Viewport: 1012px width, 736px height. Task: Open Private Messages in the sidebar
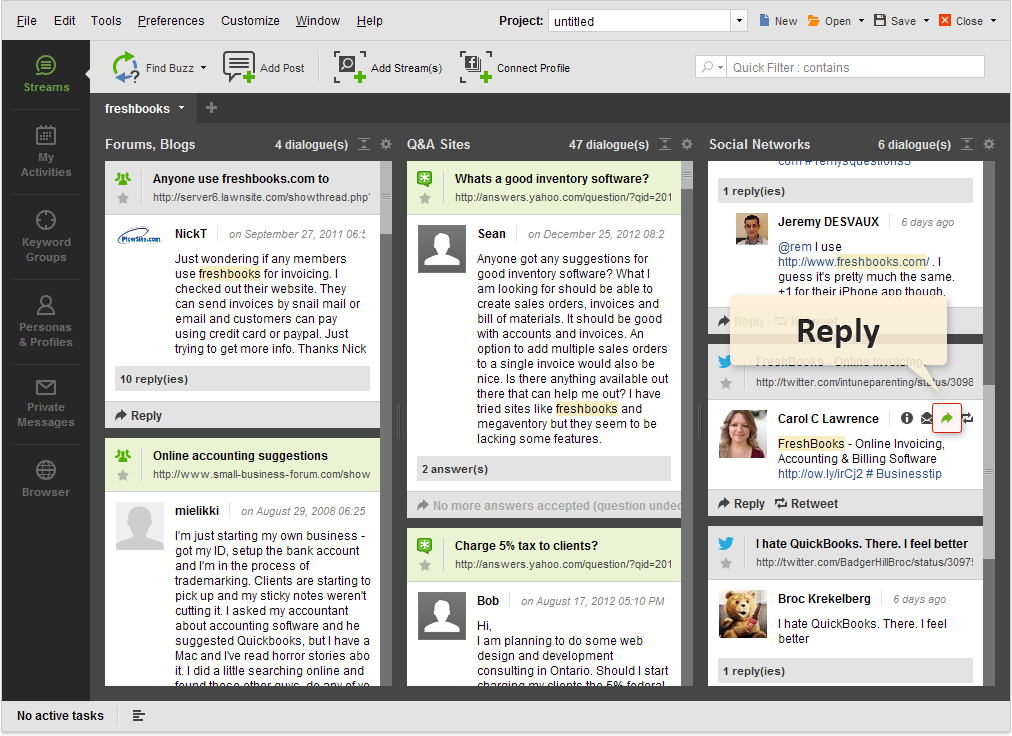[x=46, y=403]
